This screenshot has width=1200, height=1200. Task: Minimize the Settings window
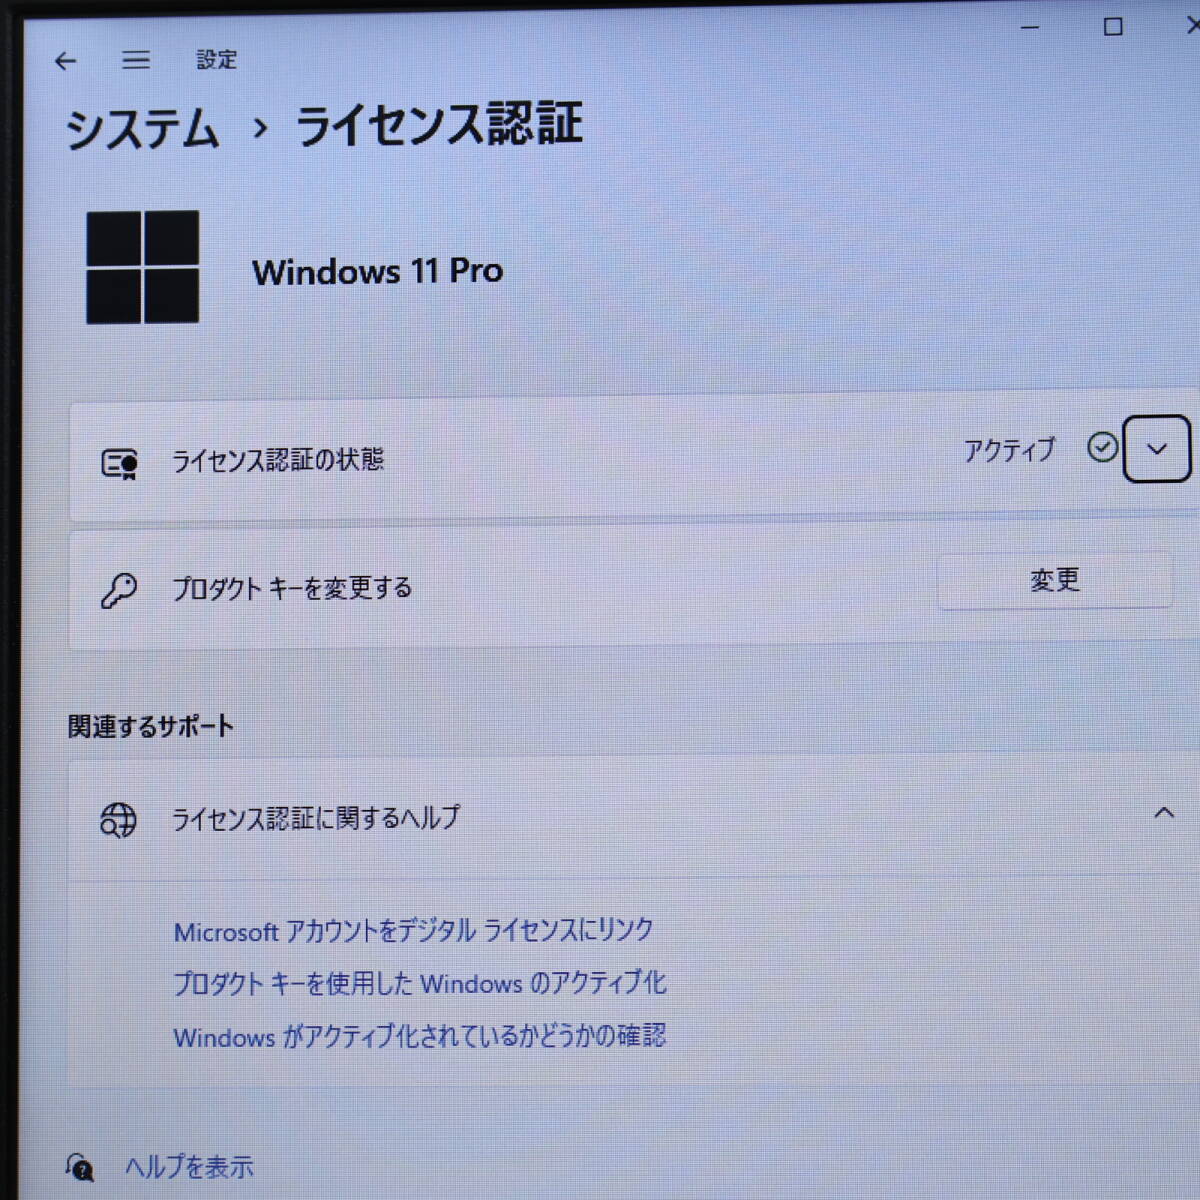1030,27
